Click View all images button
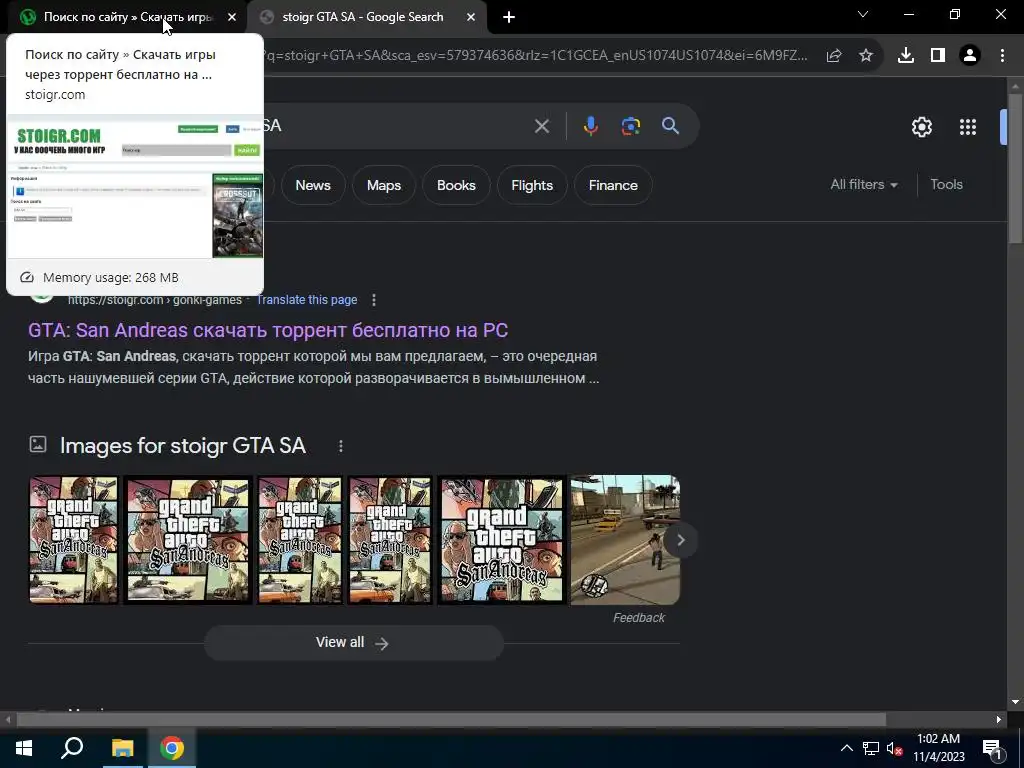 tap(353, 643)
